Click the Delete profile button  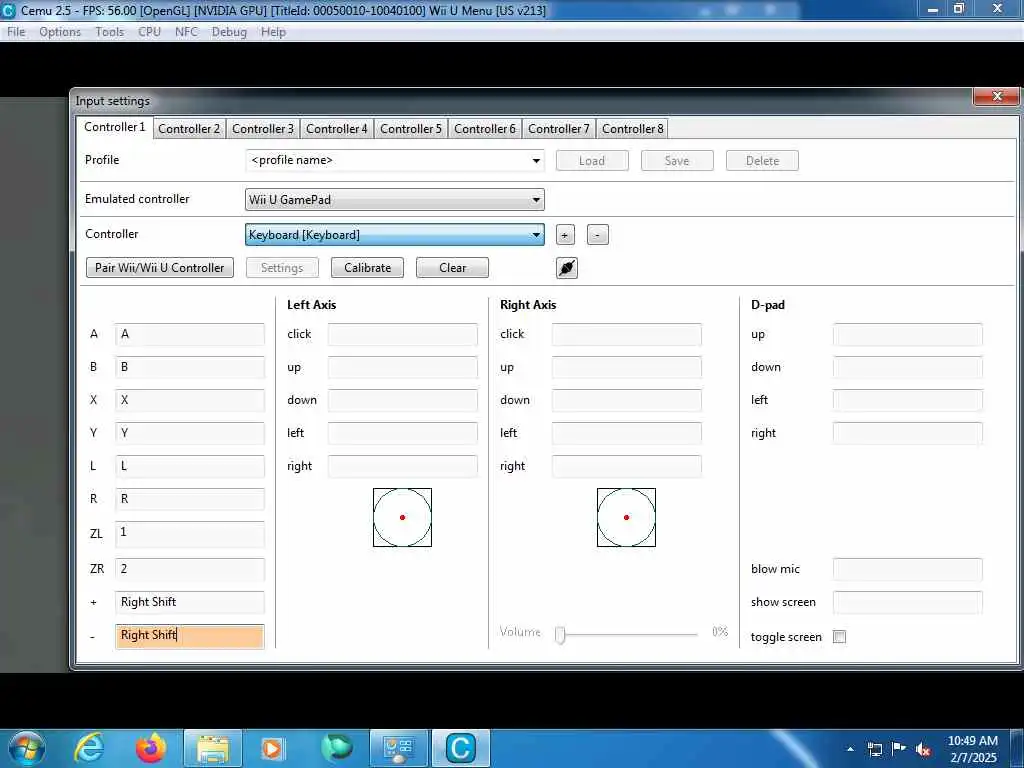pos(762,161)
